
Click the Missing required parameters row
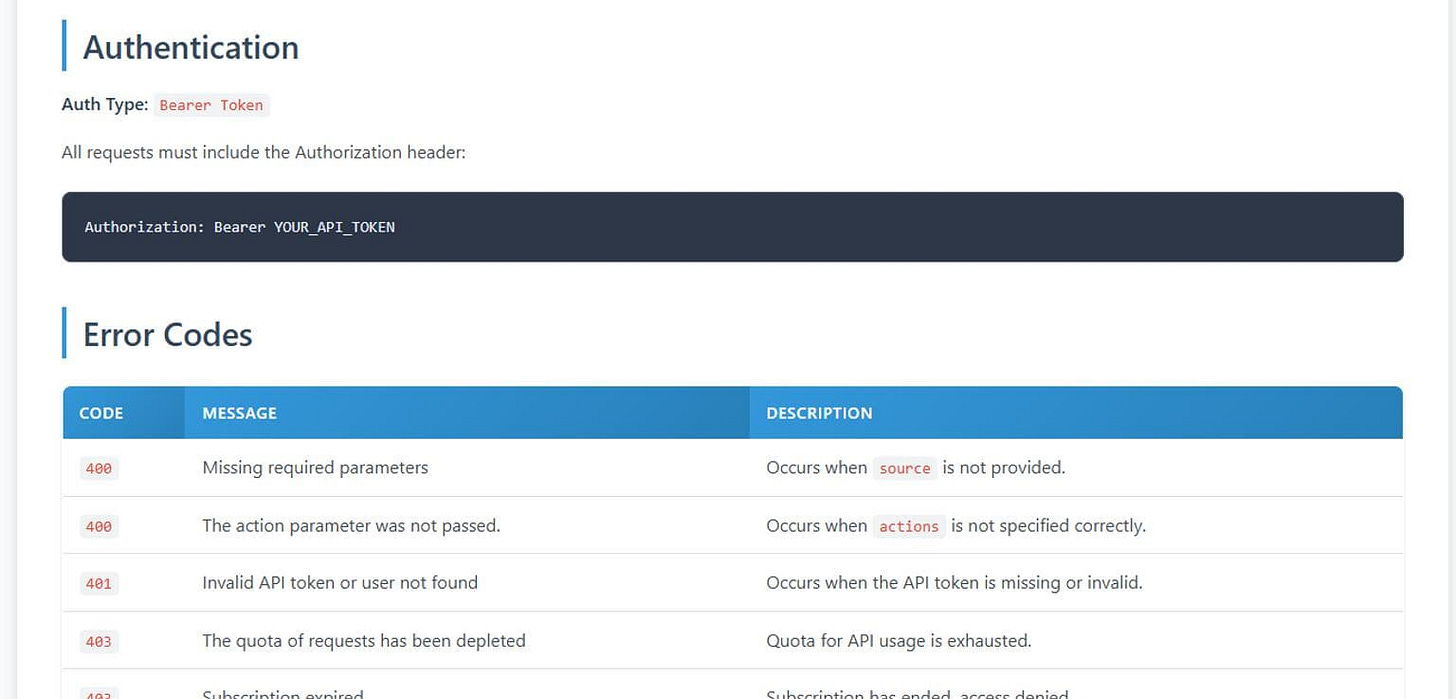[x=314, y=468]
